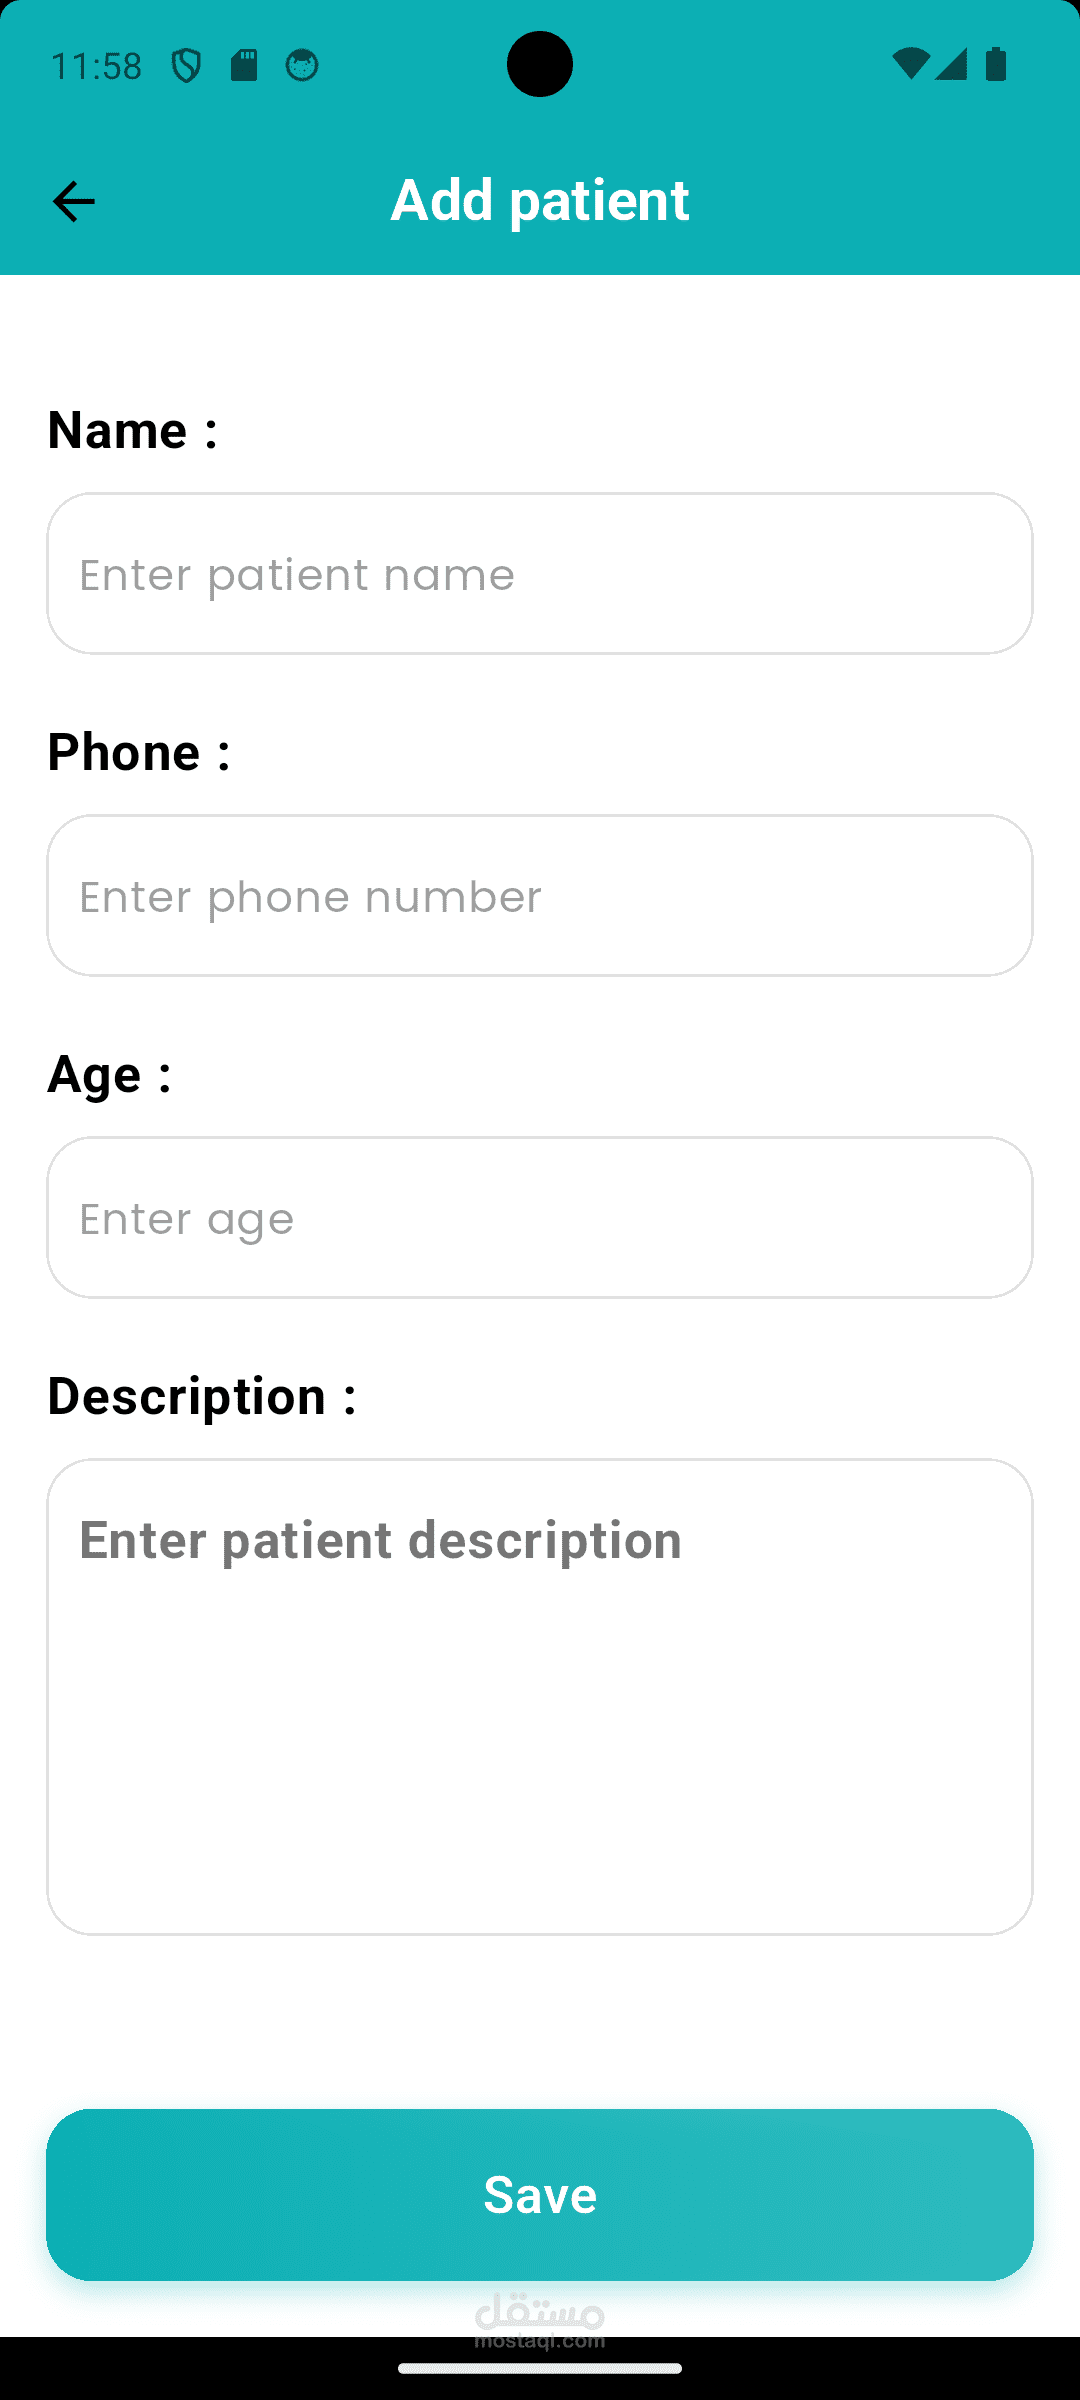Viewport: 1080px width, 2400px height.
Task: Tap the shield icon in status bar
Action: pos(186,66)
